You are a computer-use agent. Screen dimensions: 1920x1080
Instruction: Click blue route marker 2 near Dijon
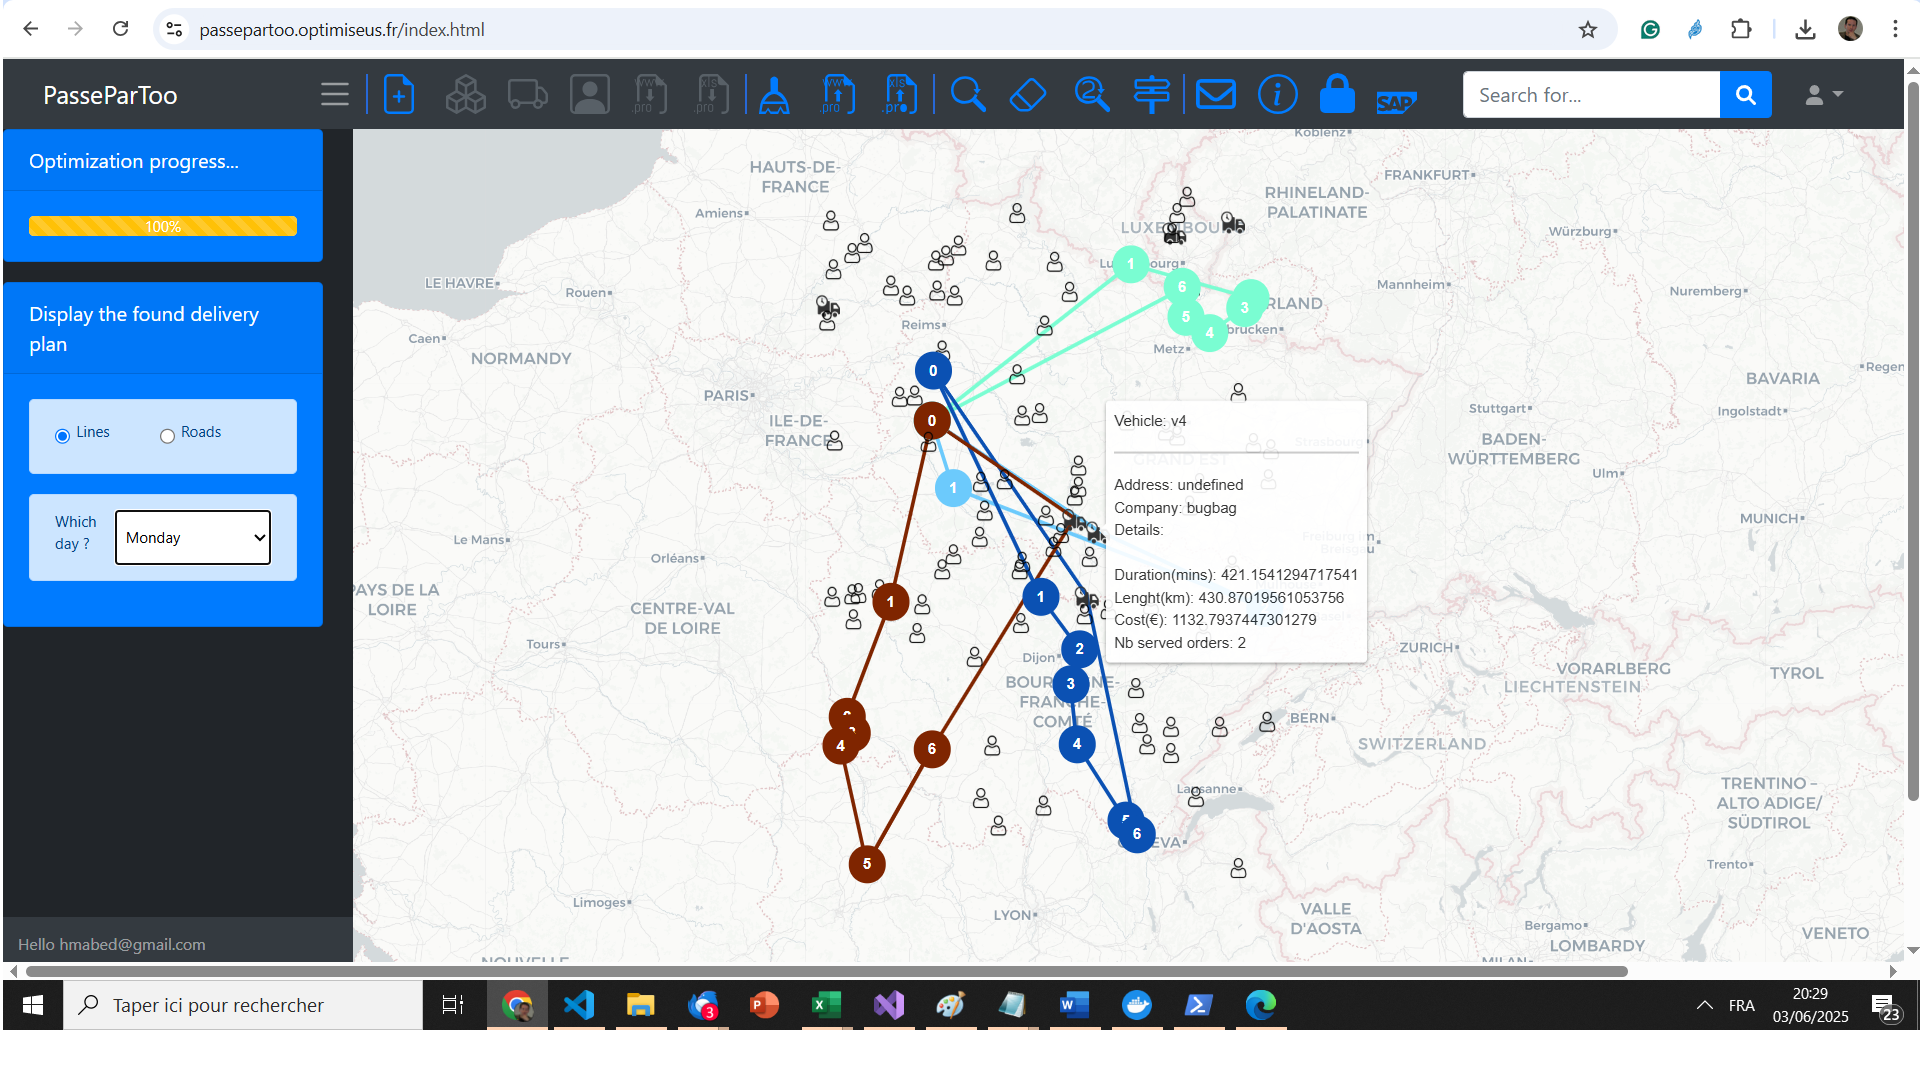pyautogui.click(x=1080, y=649)
